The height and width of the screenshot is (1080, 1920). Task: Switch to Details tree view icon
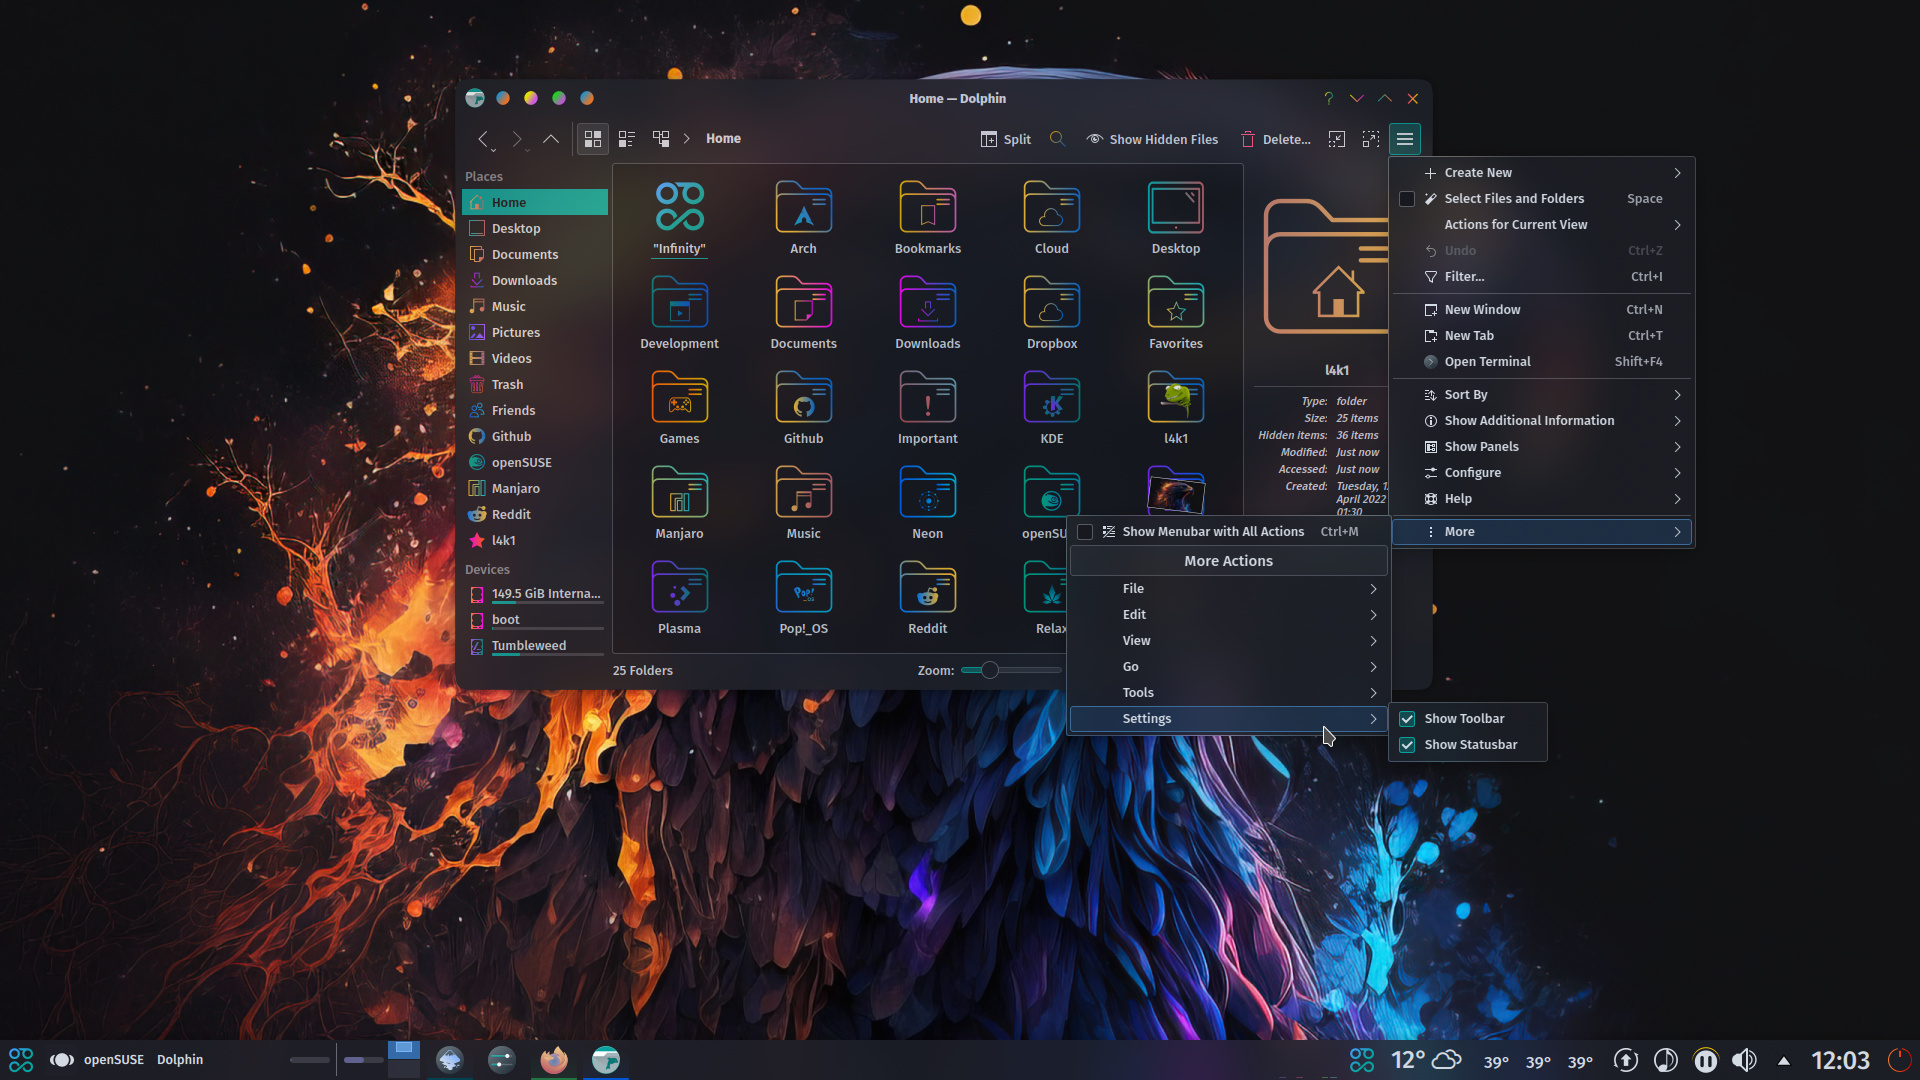(661, 139)
